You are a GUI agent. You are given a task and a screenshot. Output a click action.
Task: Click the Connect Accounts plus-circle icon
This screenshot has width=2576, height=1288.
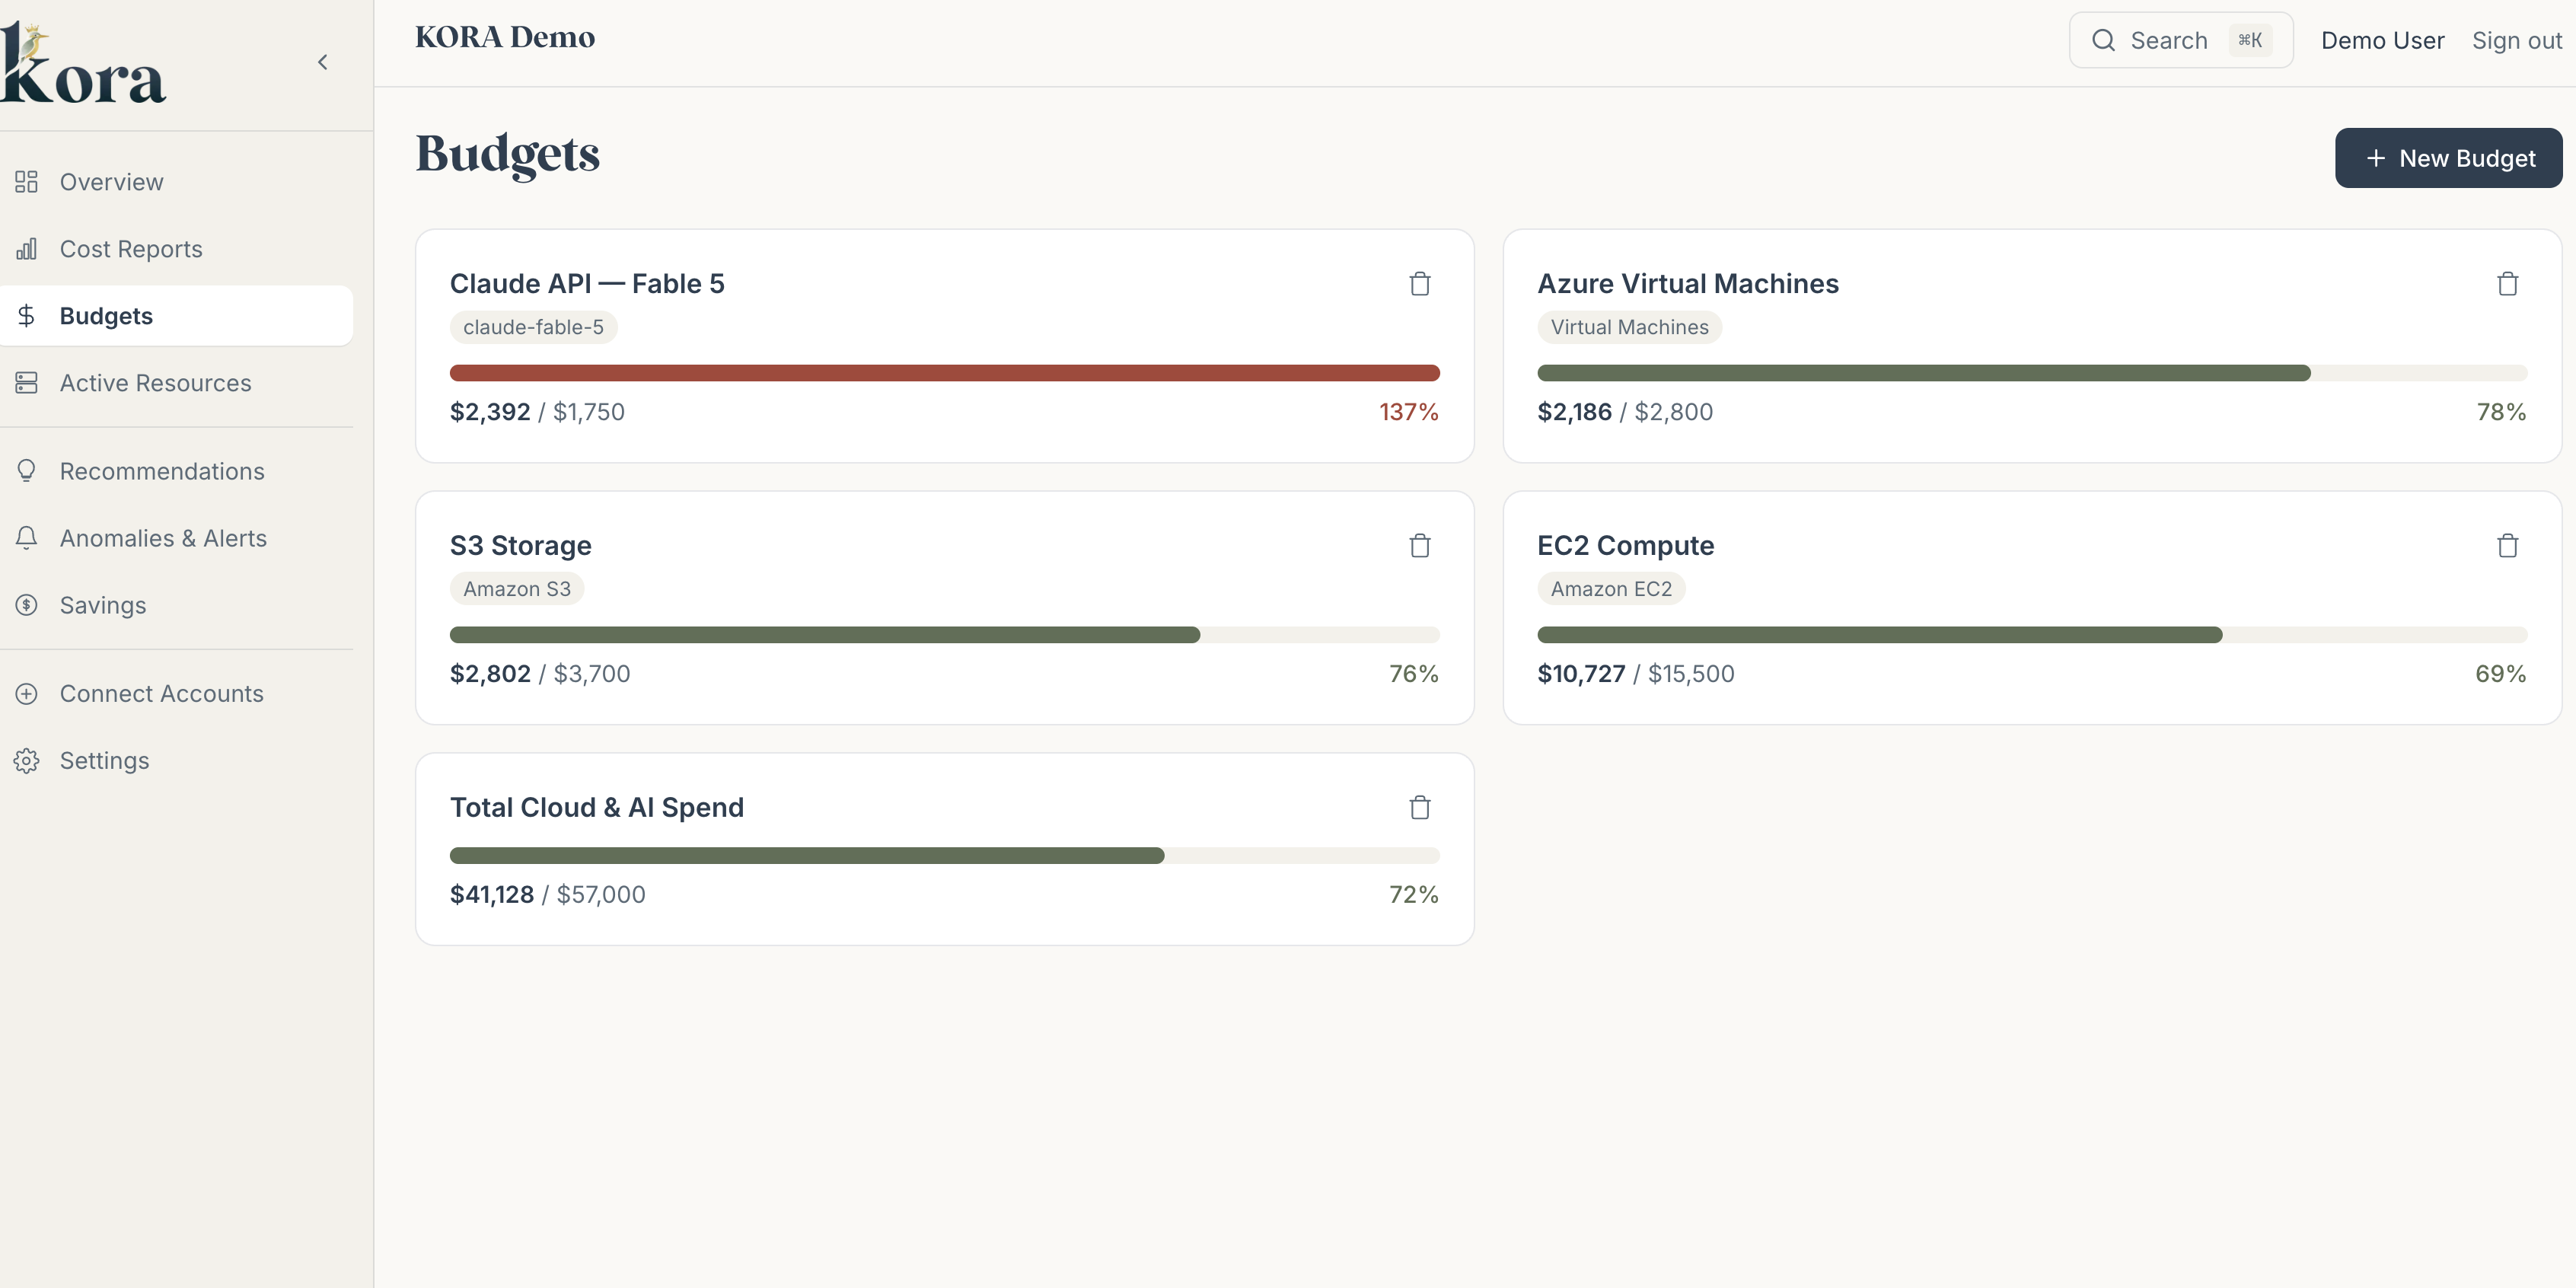point(26,694)
